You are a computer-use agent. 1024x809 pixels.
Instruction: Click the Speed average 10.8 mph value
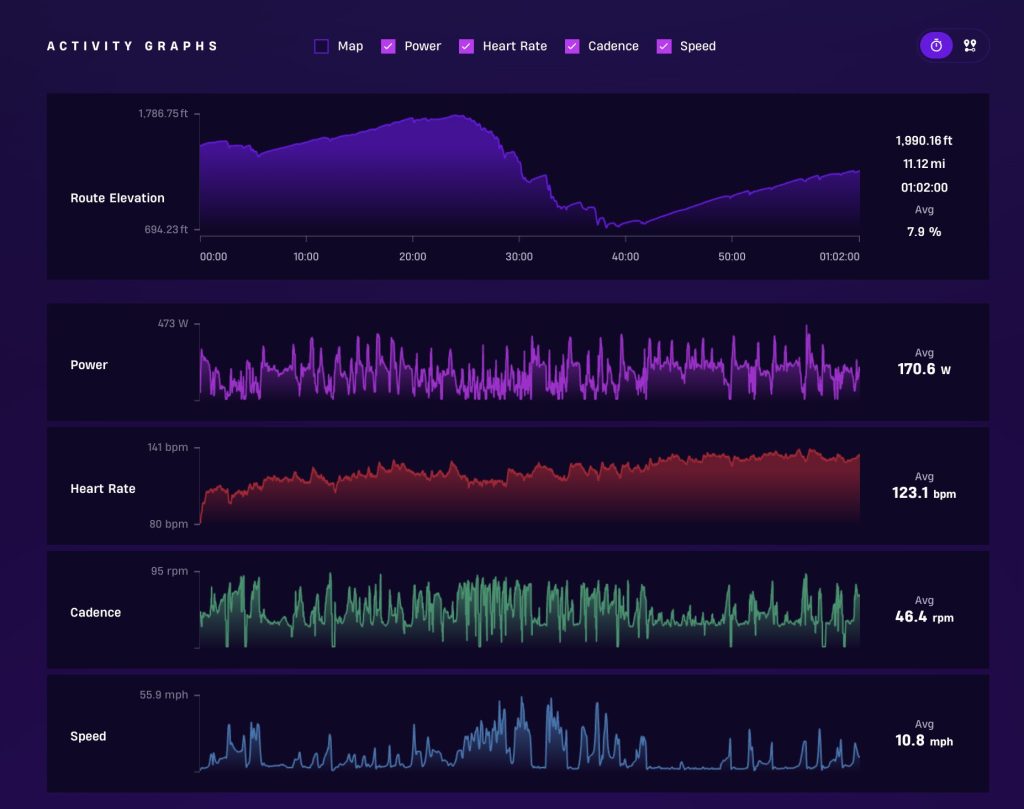click(924, 740)
